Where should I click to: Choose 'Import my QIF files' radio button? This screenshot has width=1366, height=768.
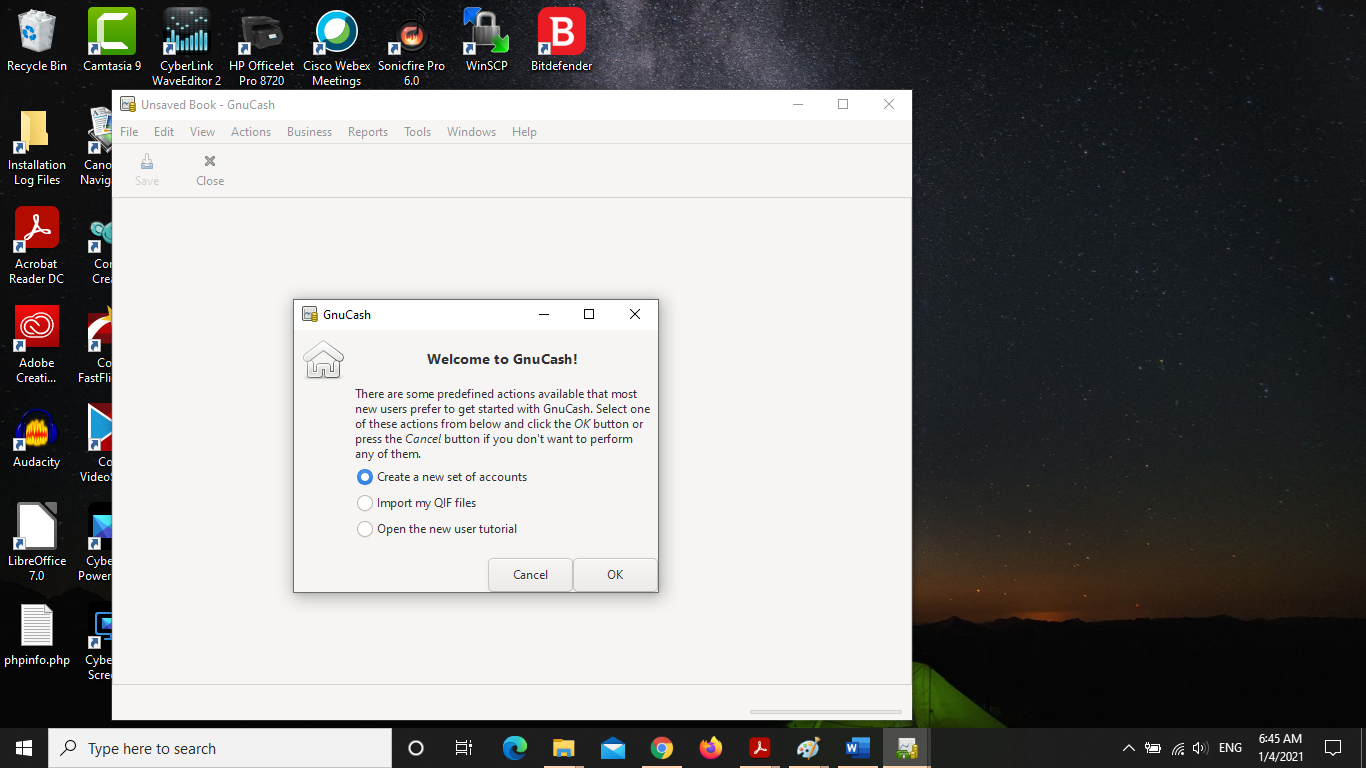365,503
